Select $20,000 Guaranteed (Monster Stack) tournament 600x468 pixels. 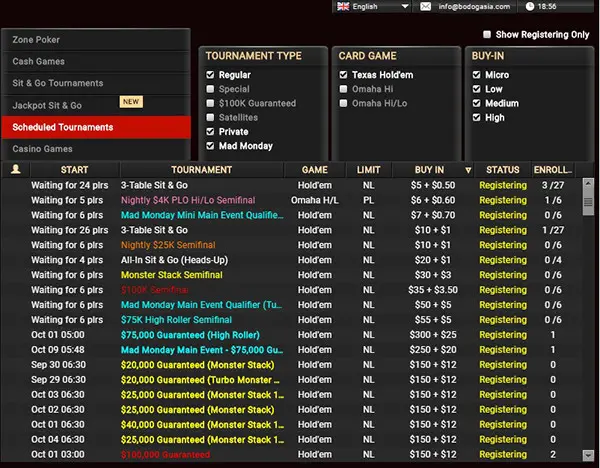point(292,365)
